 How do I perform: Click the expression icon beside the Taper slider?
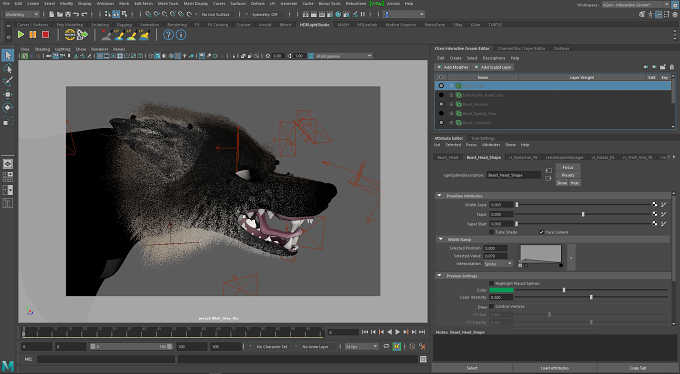[x=664, y=214]
